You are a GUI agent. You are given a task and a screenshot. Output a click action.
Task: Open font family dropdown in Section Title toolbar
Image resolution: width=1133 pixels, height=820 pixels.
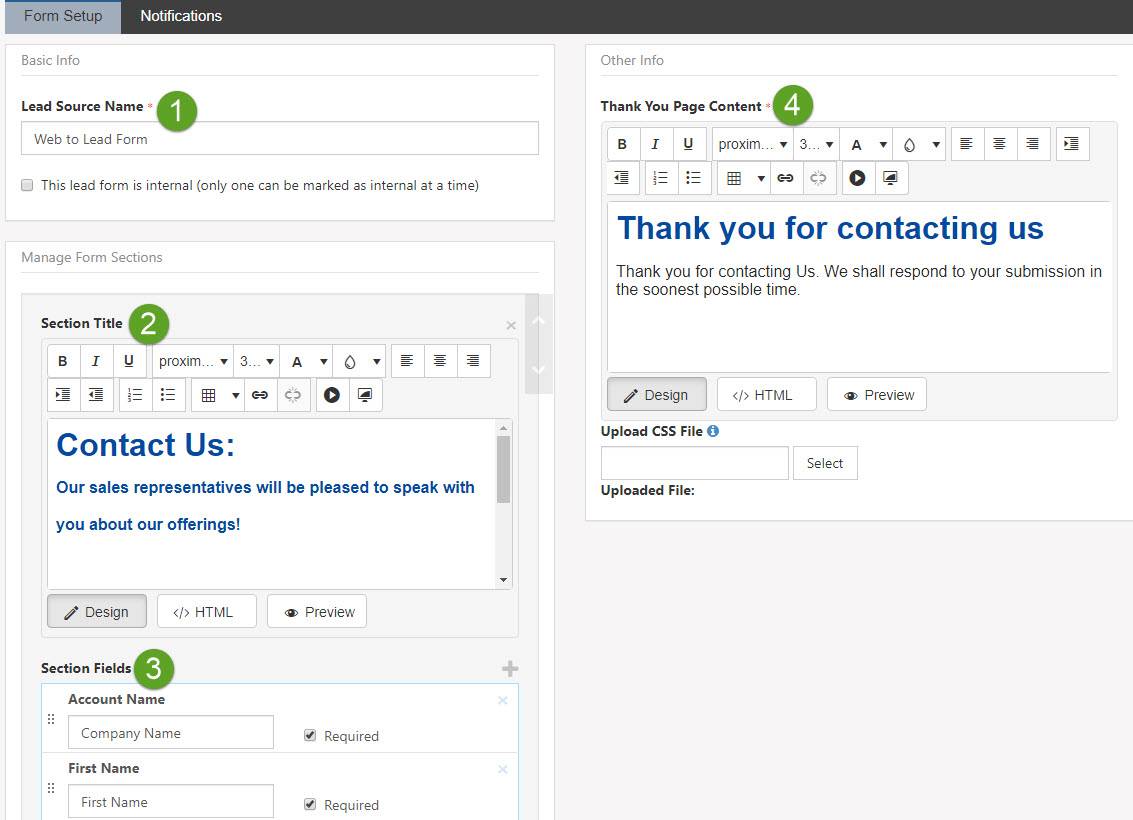(x=193, y=361)
